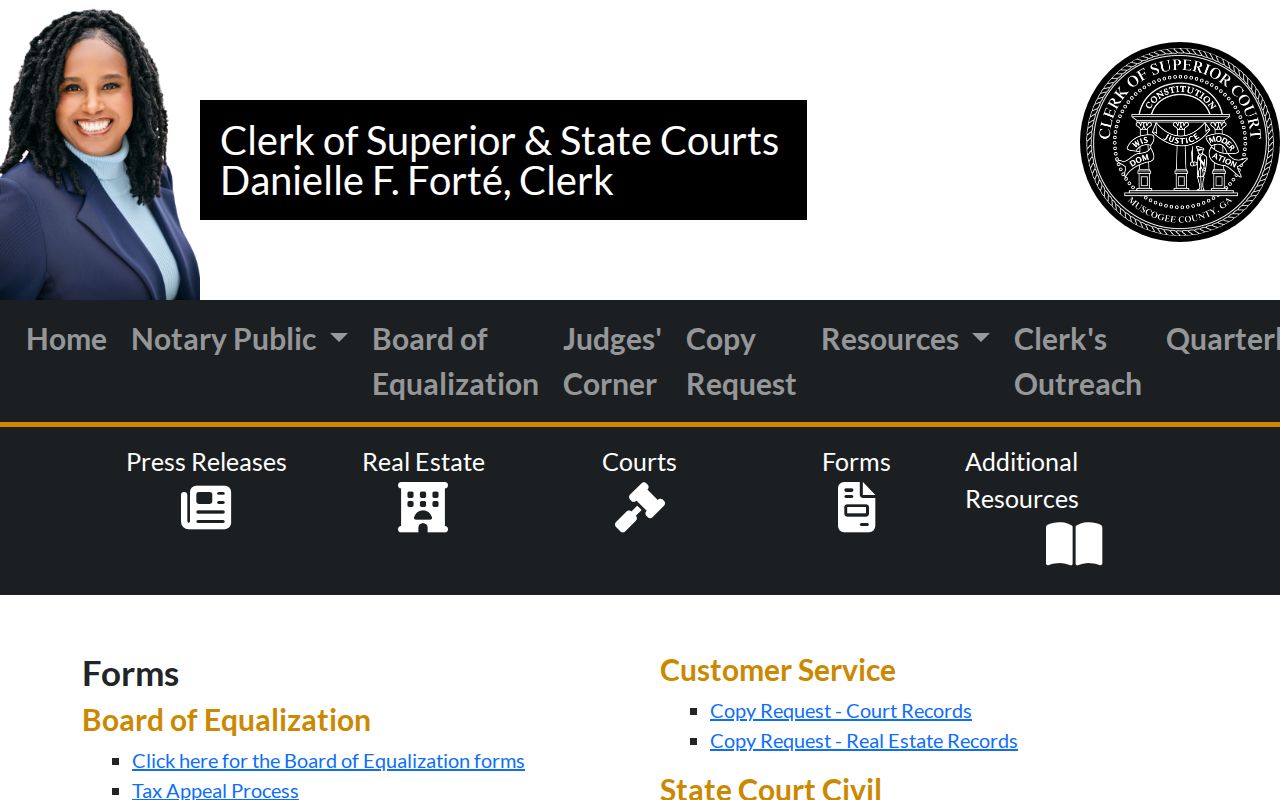Click the State Court Civil heading
This screenshot has width=1280, height=800.
tap(771, 788)
